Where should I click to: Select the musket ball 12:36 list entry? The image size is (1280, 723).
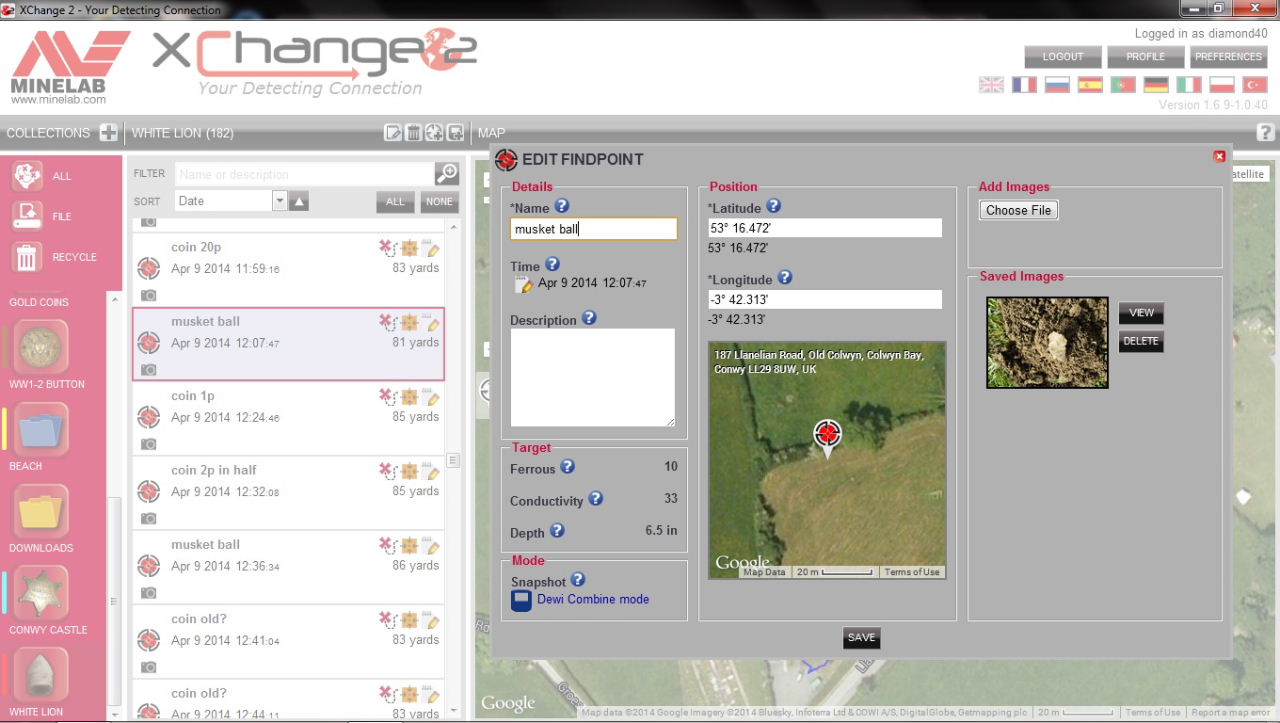288,567
